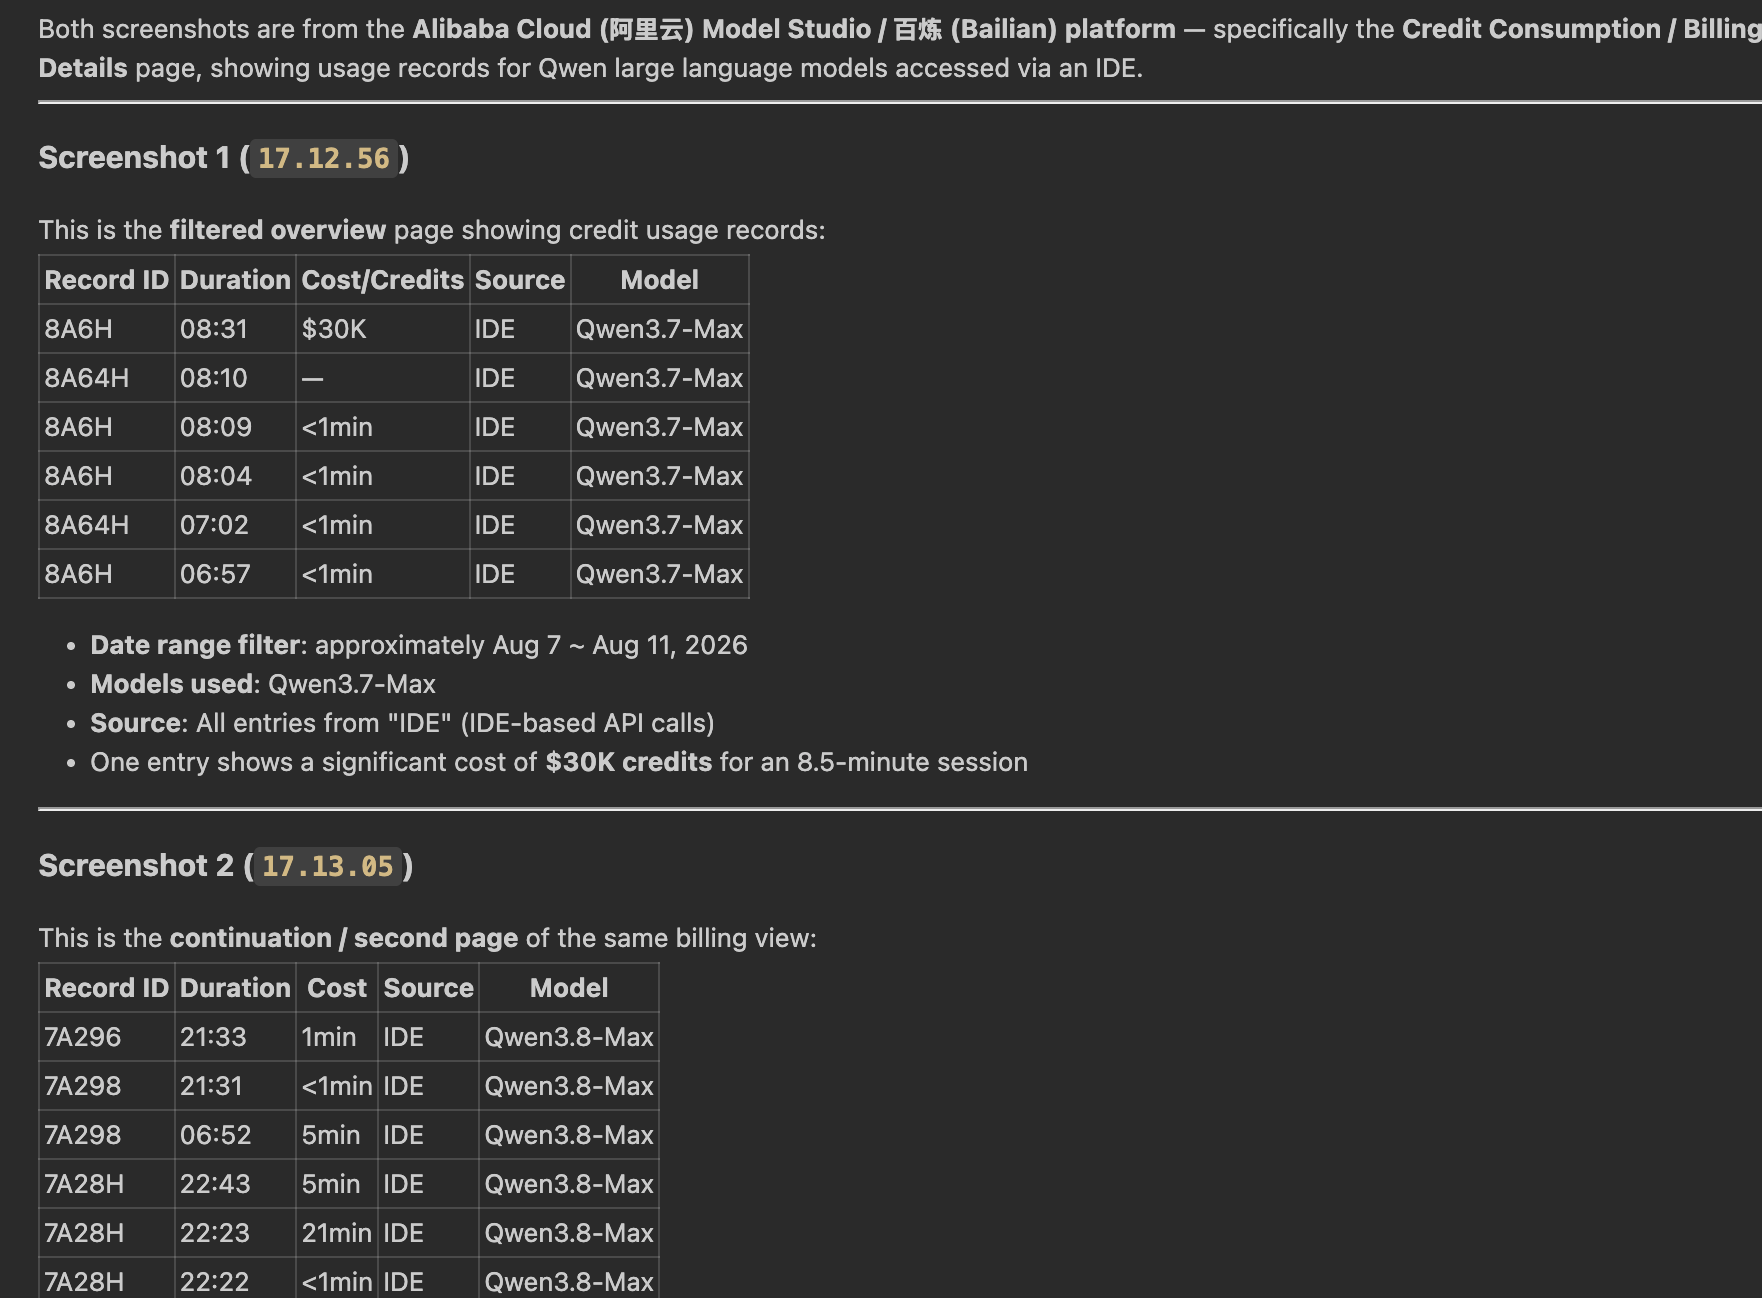Click "Cost" header in the Screenshot 2 table

[337, 988]
